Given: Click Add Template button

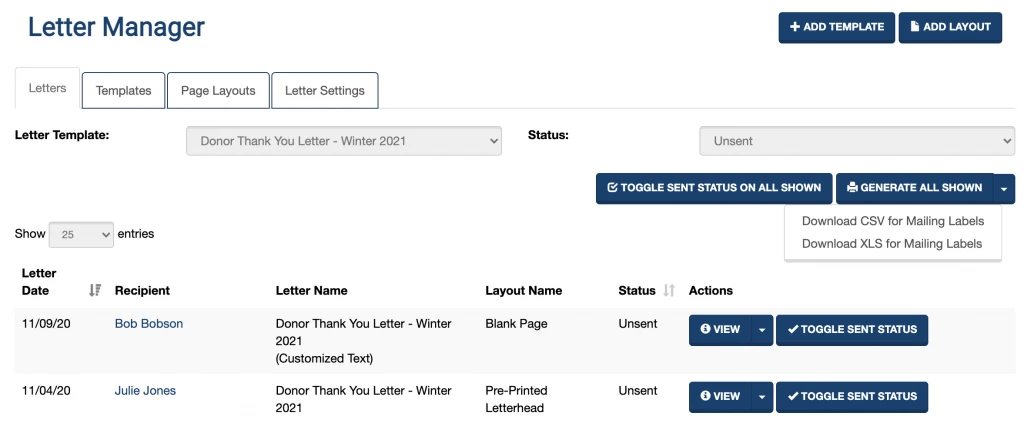Looking at the screenshot, I should [x=836, y=27].
